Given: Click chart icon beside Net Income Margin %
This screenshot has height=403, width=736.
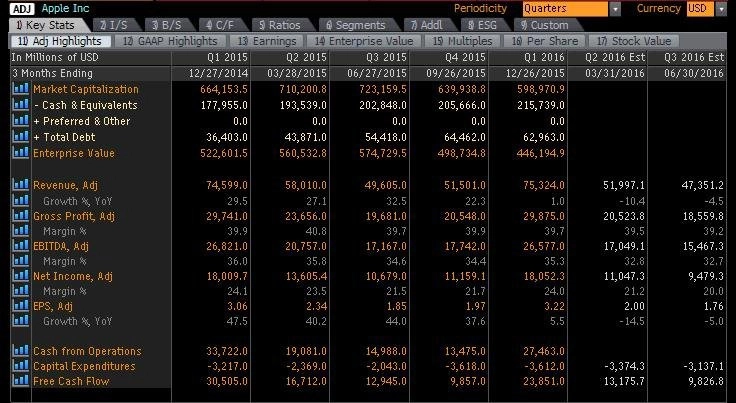Looking at the screenshot, I should coord(21,291).
